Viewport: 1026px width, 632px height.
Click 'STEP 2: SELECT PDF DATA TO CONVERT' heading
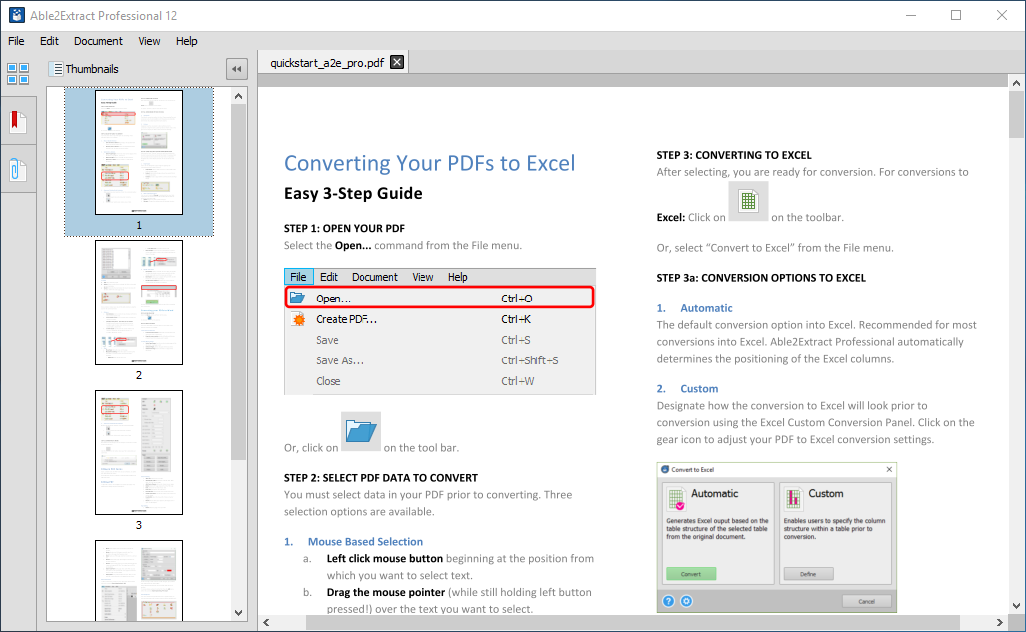[x=381, y=478]
